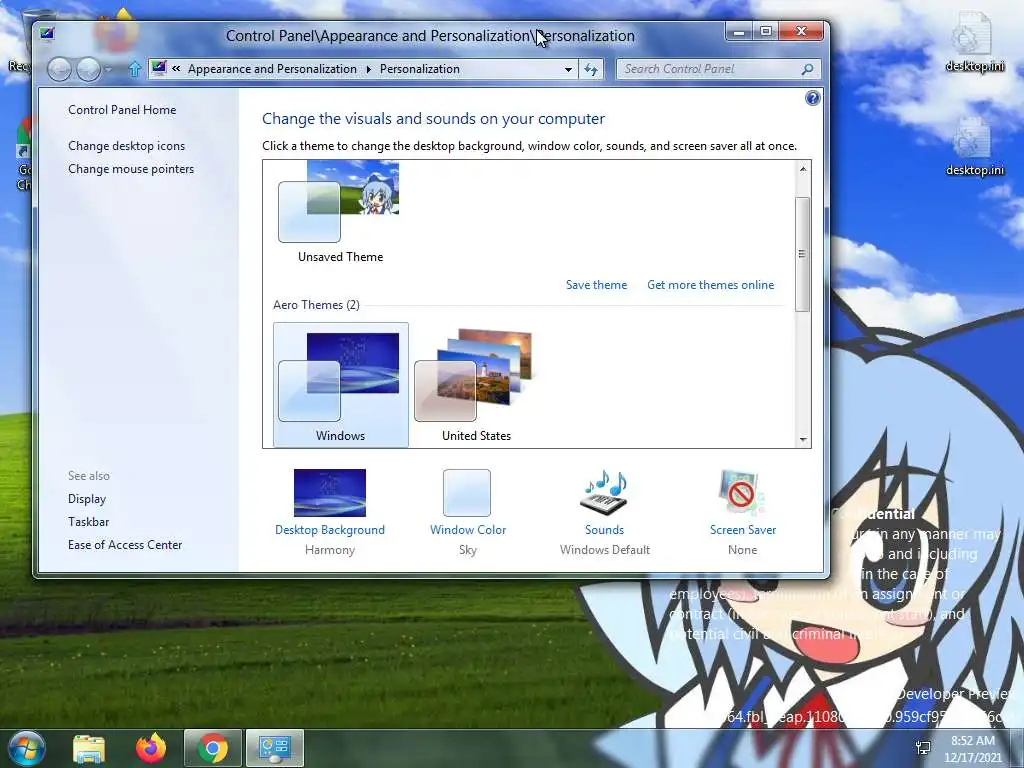Click Get more themes online
This screenshot has height=768, width=1024.
pos(711,285)
